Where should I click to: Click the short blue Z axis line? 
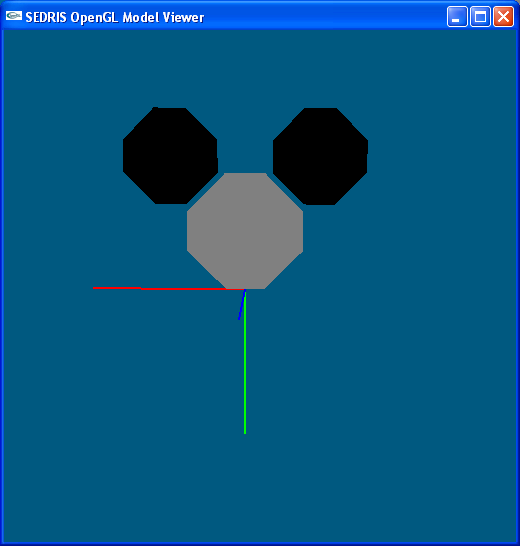click(x=241, y=305)
